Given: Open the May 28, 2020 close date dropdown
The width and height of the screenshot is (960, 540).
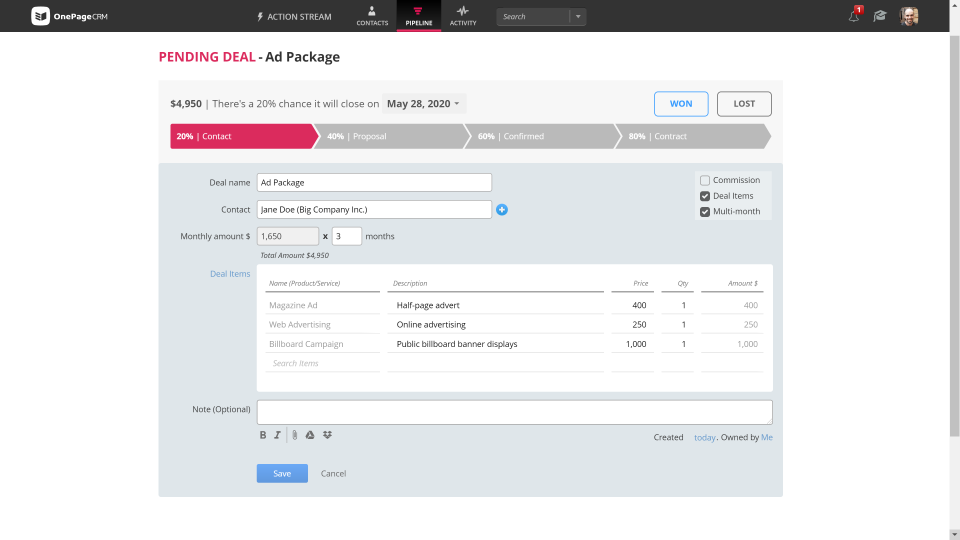Looking at the screenshot, I should tap(424, 103).
